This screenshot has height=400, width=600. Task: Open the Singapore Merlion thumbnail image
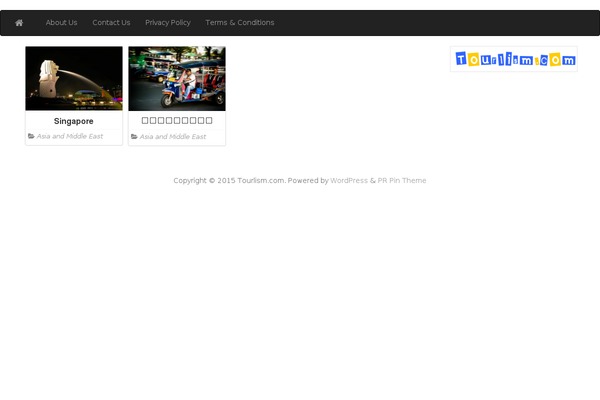click(x=74, y=78)
